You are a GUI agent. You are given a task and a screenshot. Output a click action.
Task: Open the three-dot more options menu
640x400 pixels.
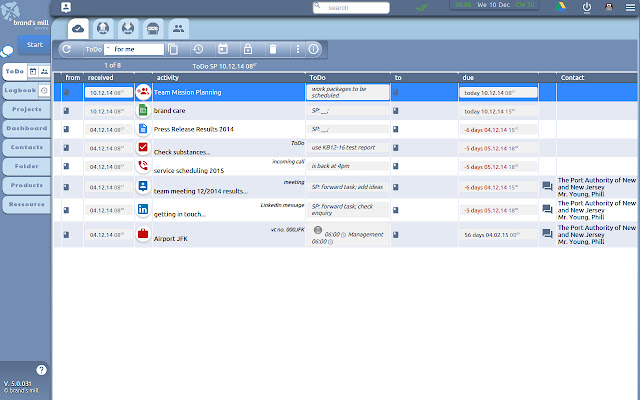pos(298,49)
